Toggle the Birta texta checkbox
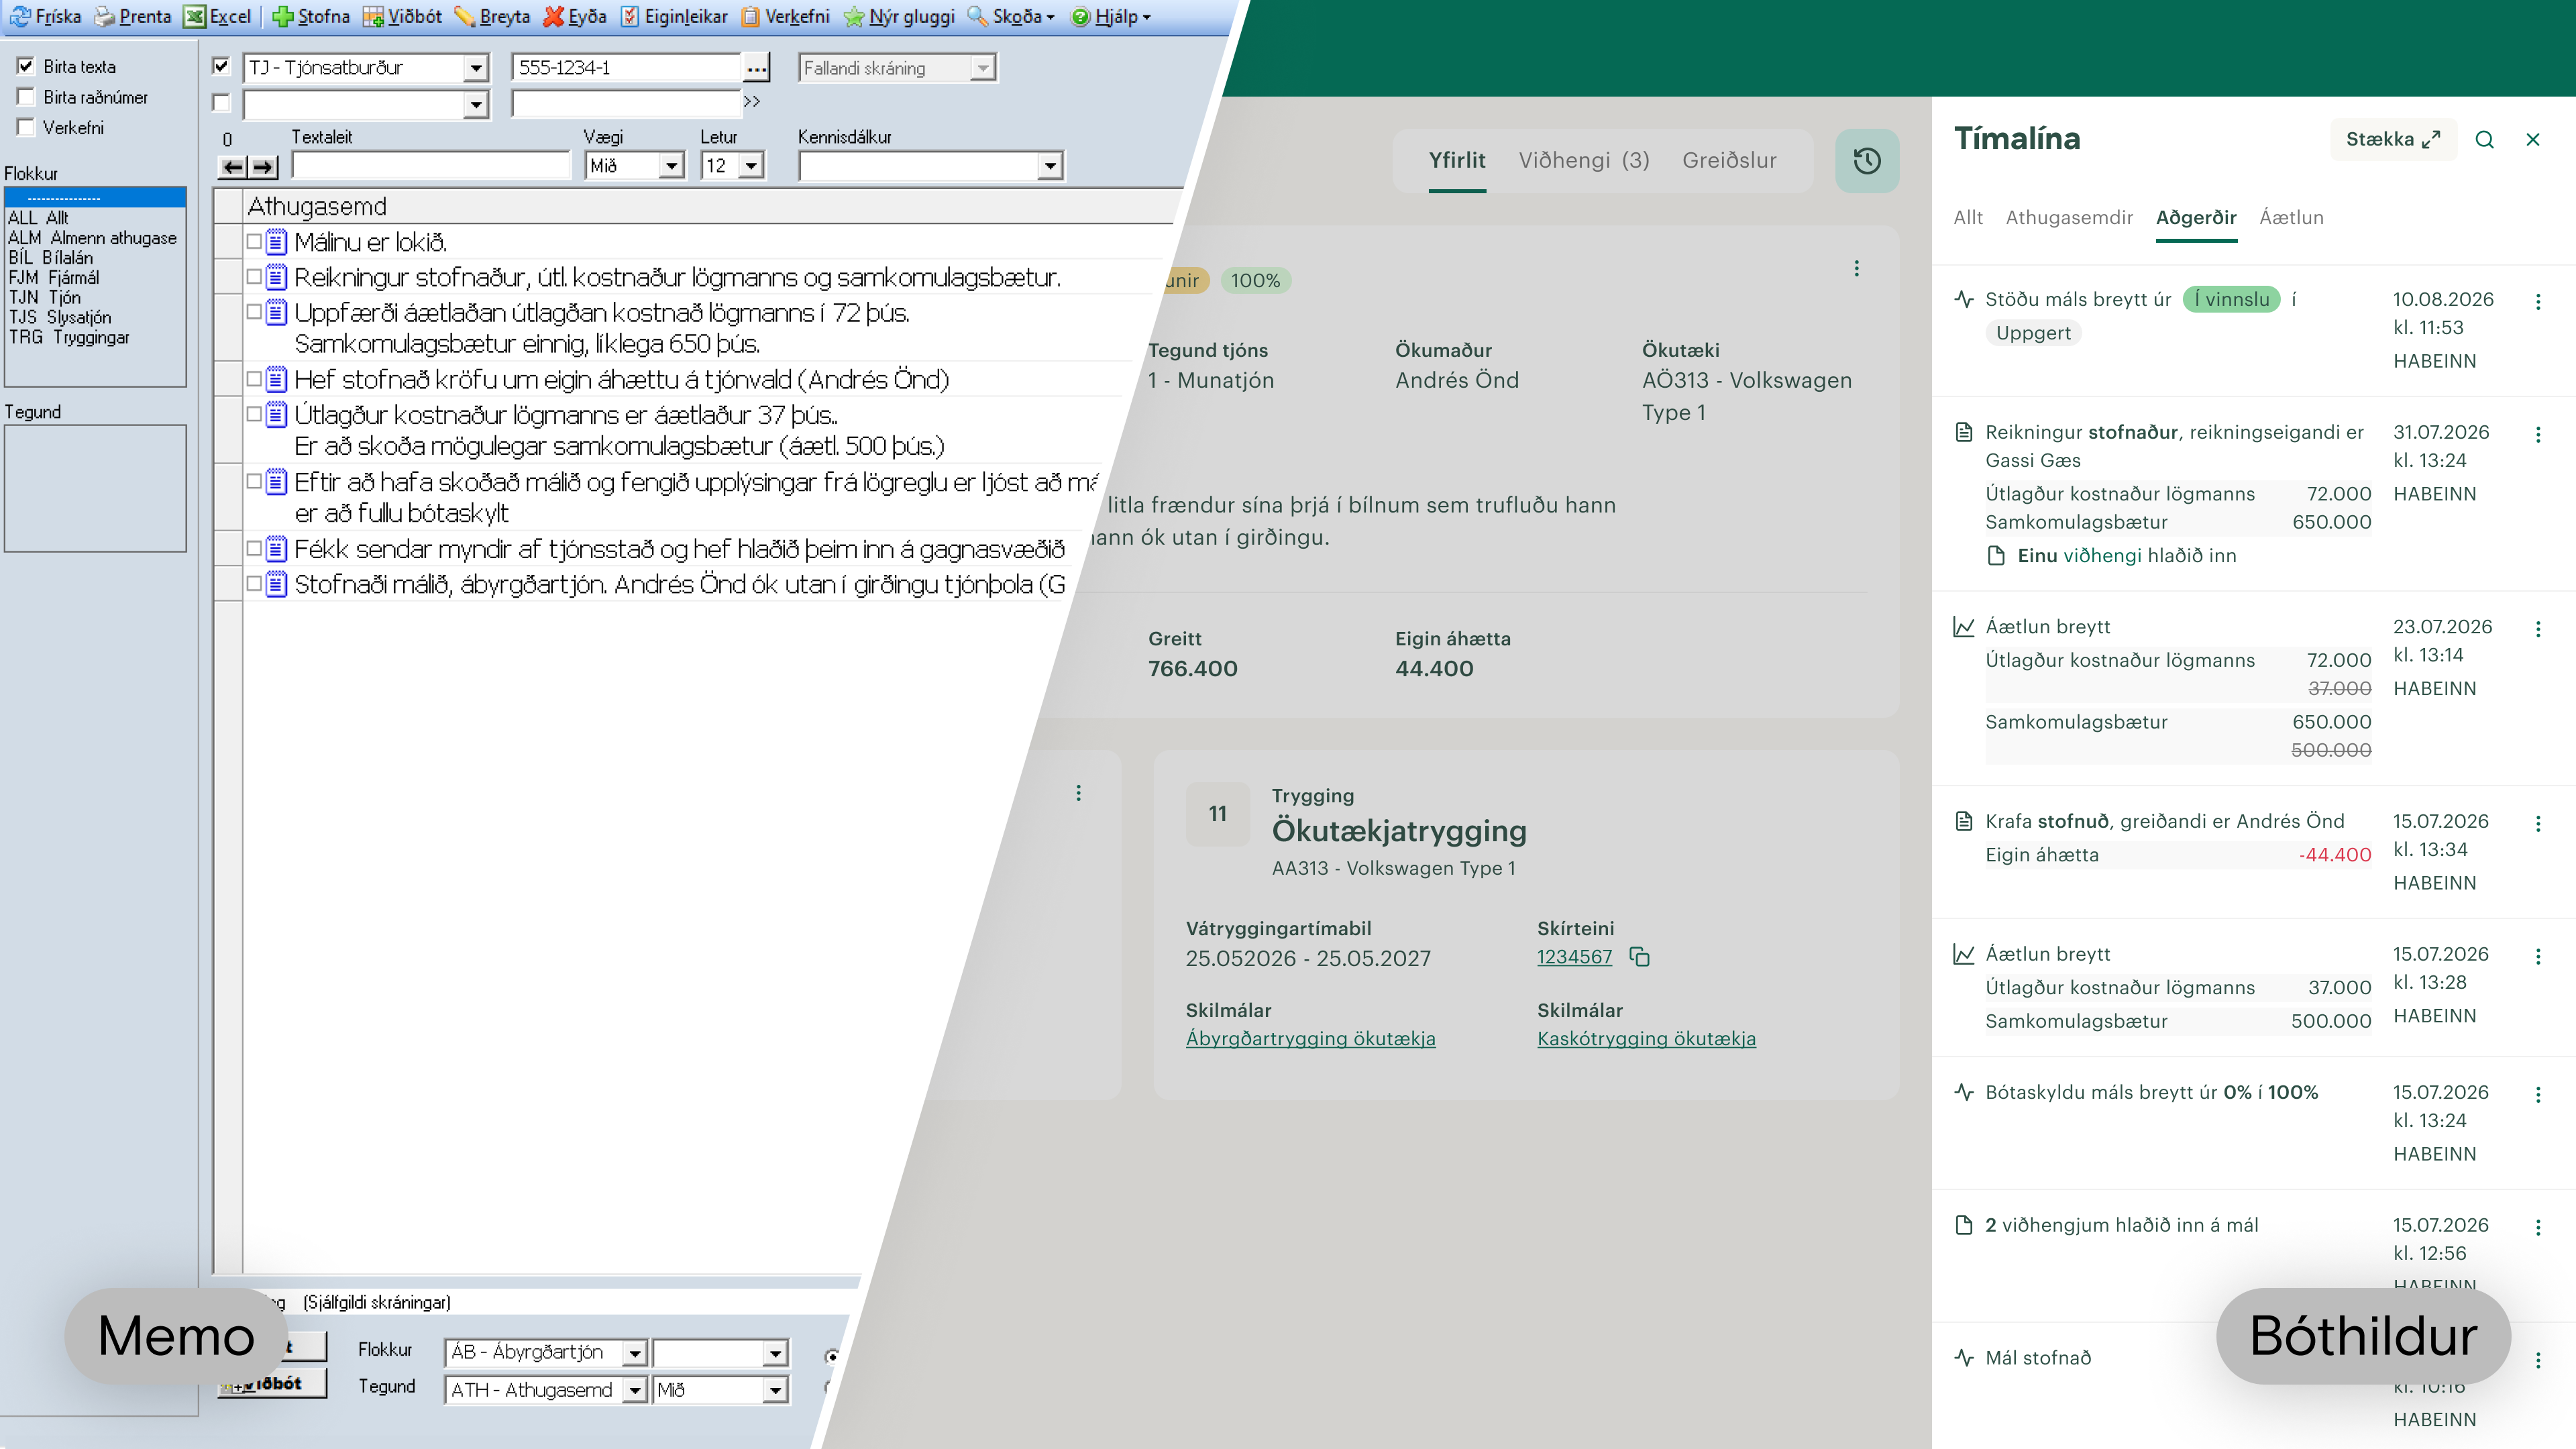Viewport: 2576px width, 1449px height. [26, 66]
